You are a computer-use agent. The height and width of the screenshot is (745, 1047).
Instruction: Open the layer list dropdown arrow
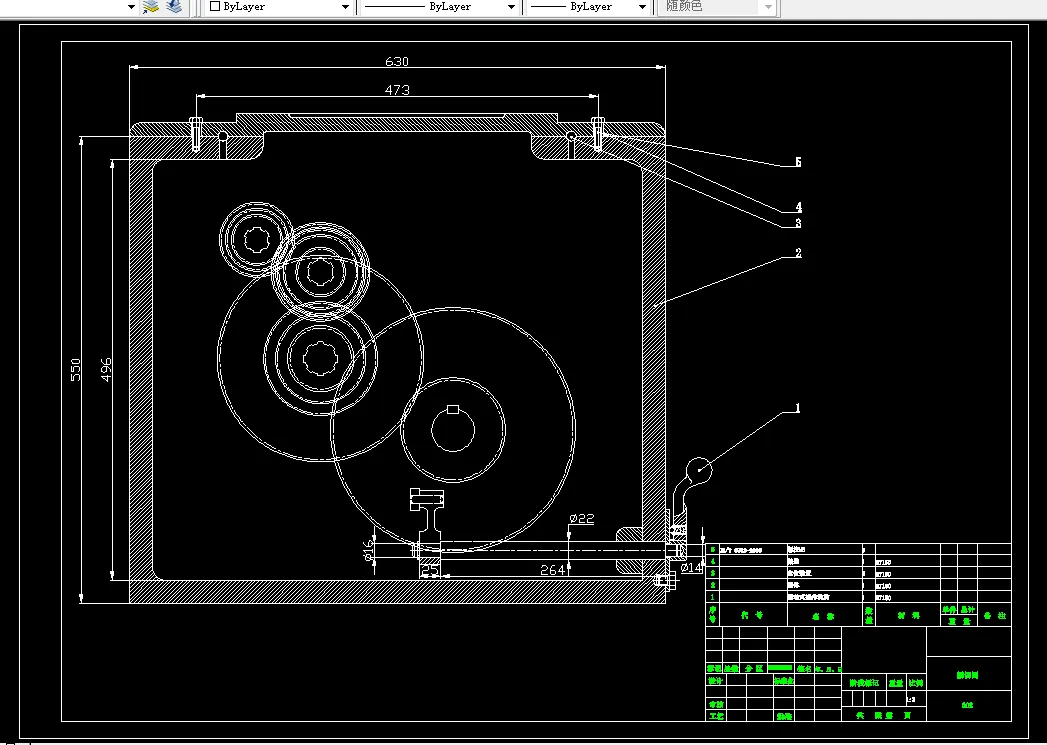132,7
